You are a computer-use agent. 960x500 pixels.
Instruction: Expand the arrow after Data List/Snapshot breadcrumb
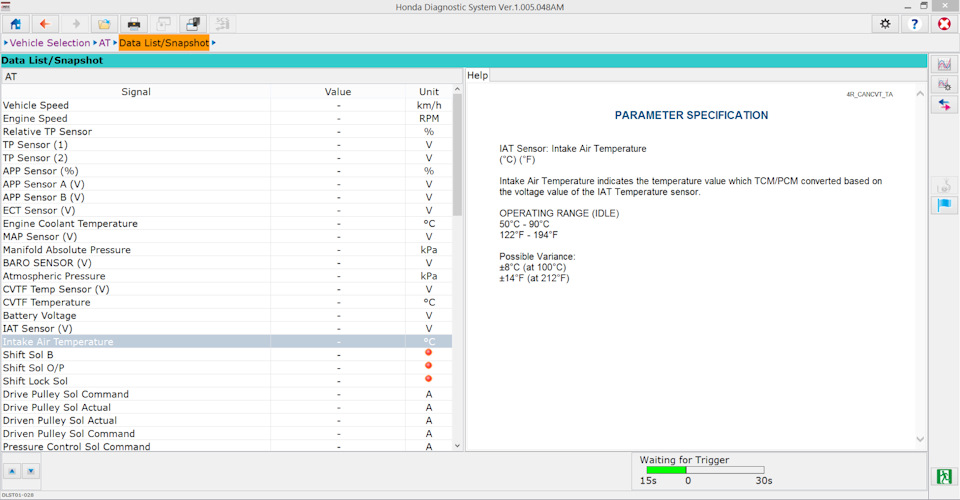(214, 43)
